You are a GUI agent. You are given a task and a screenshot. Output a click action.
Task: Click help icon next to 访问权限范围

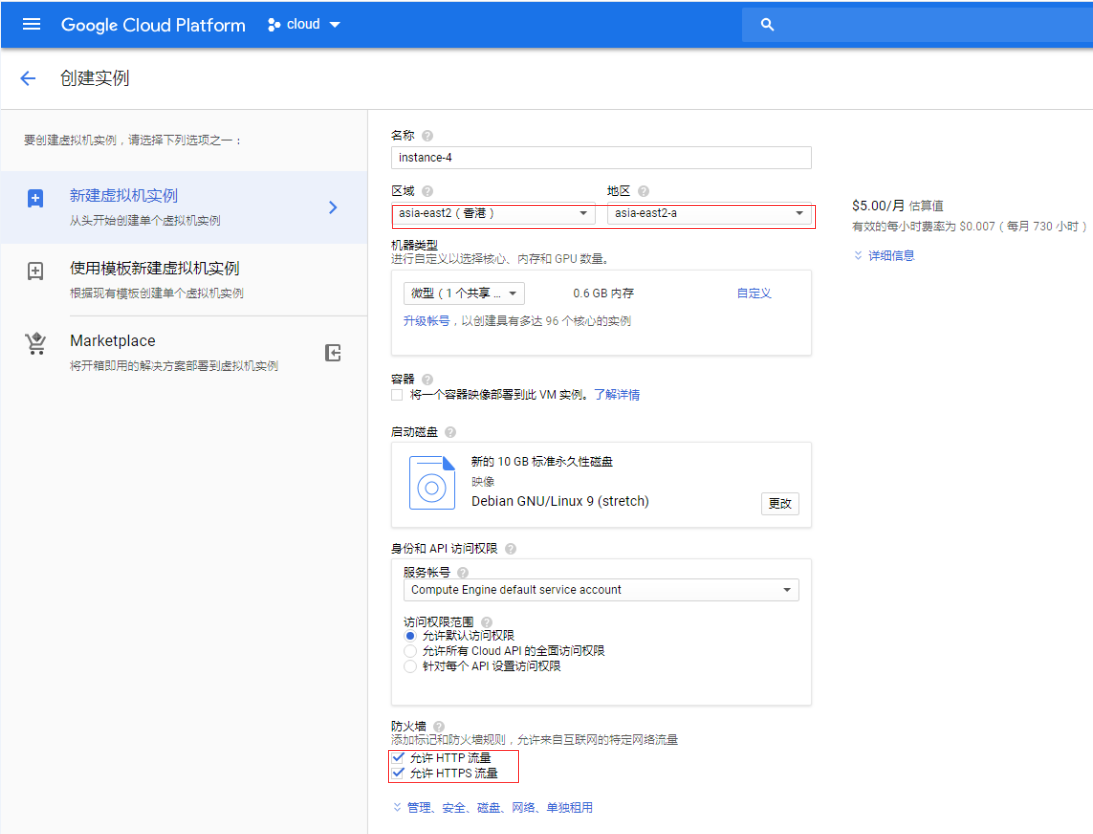click(x=487, y=622)
